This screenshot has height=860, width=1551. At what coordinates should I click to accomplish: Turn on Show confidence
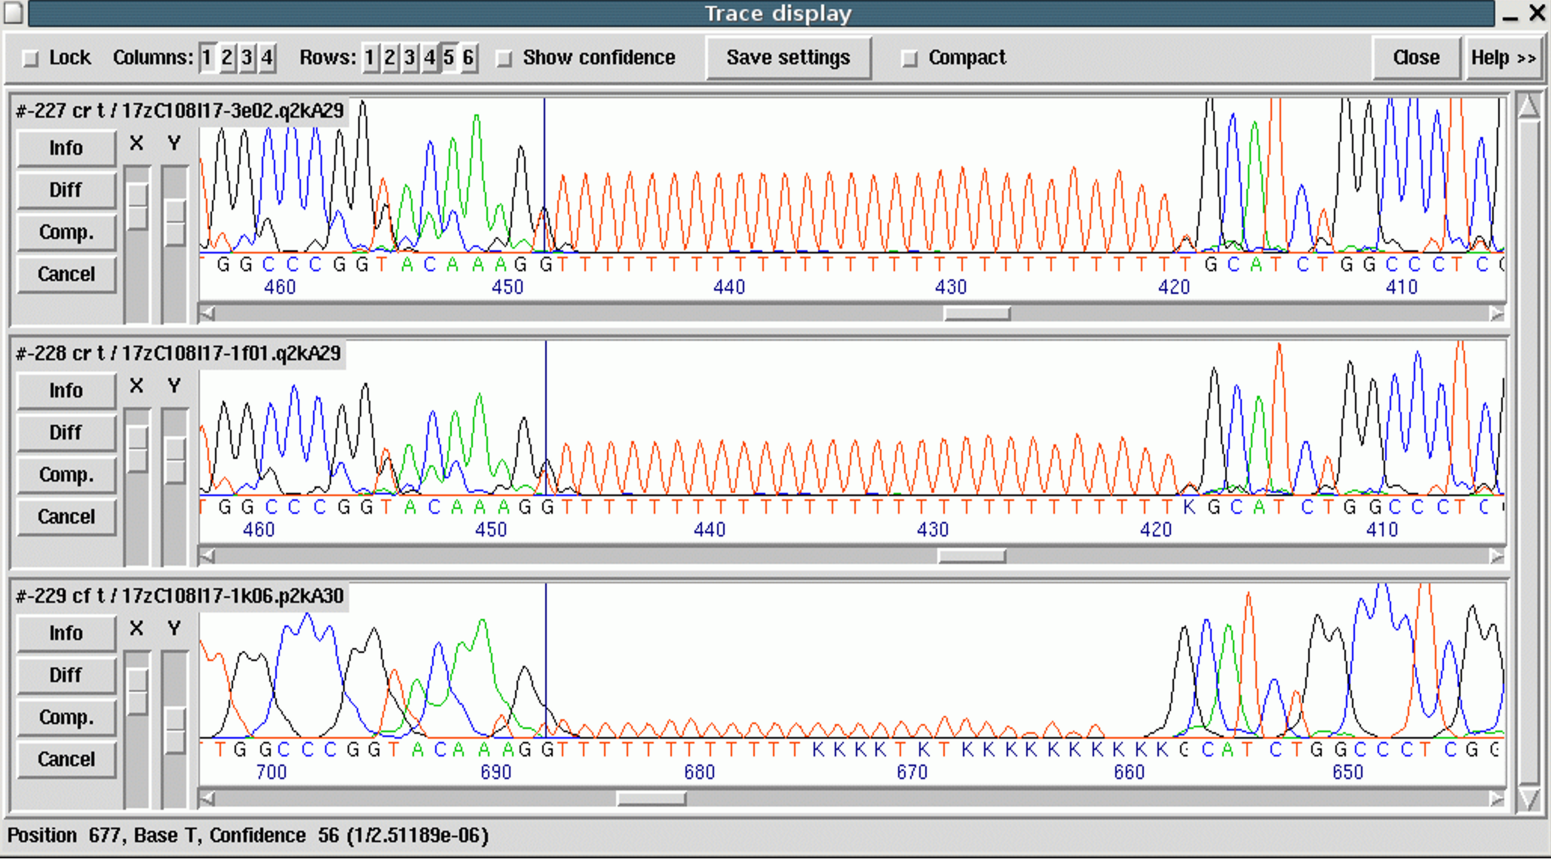click(x=505, y=57)
